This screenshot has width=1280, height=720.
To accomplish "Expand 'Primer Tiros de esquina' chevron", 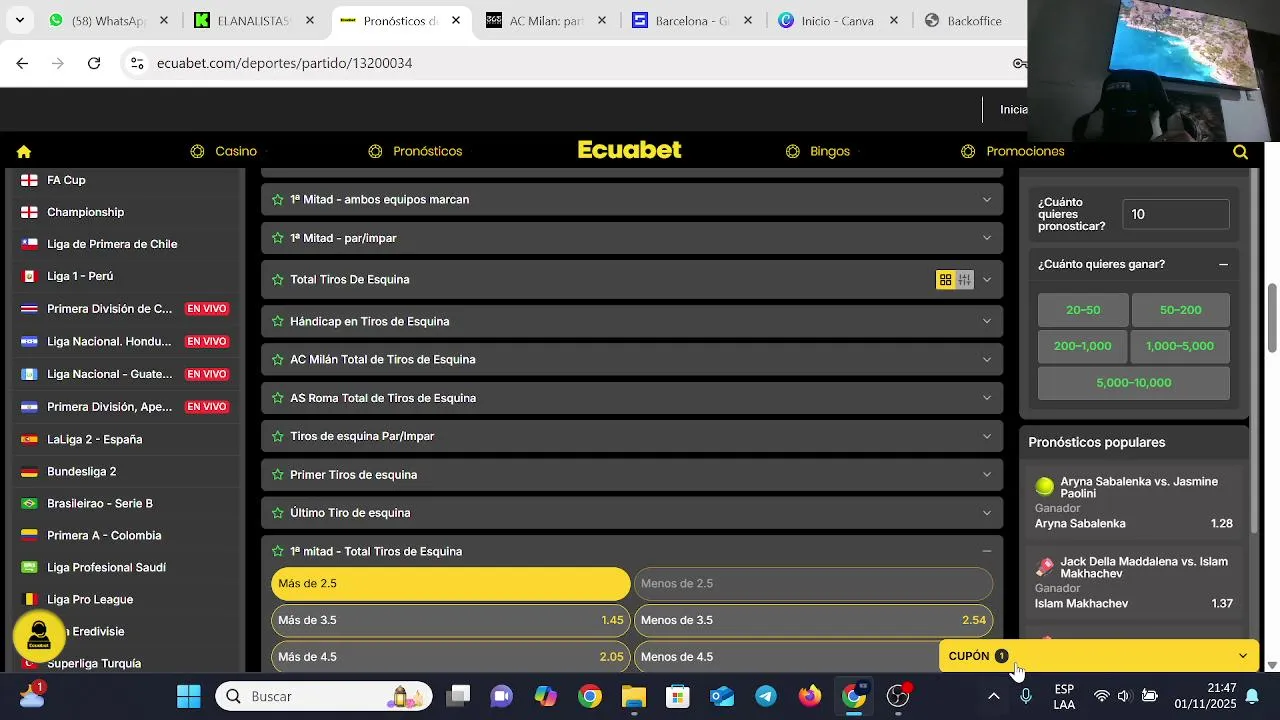I will click(x=987, y=475).
